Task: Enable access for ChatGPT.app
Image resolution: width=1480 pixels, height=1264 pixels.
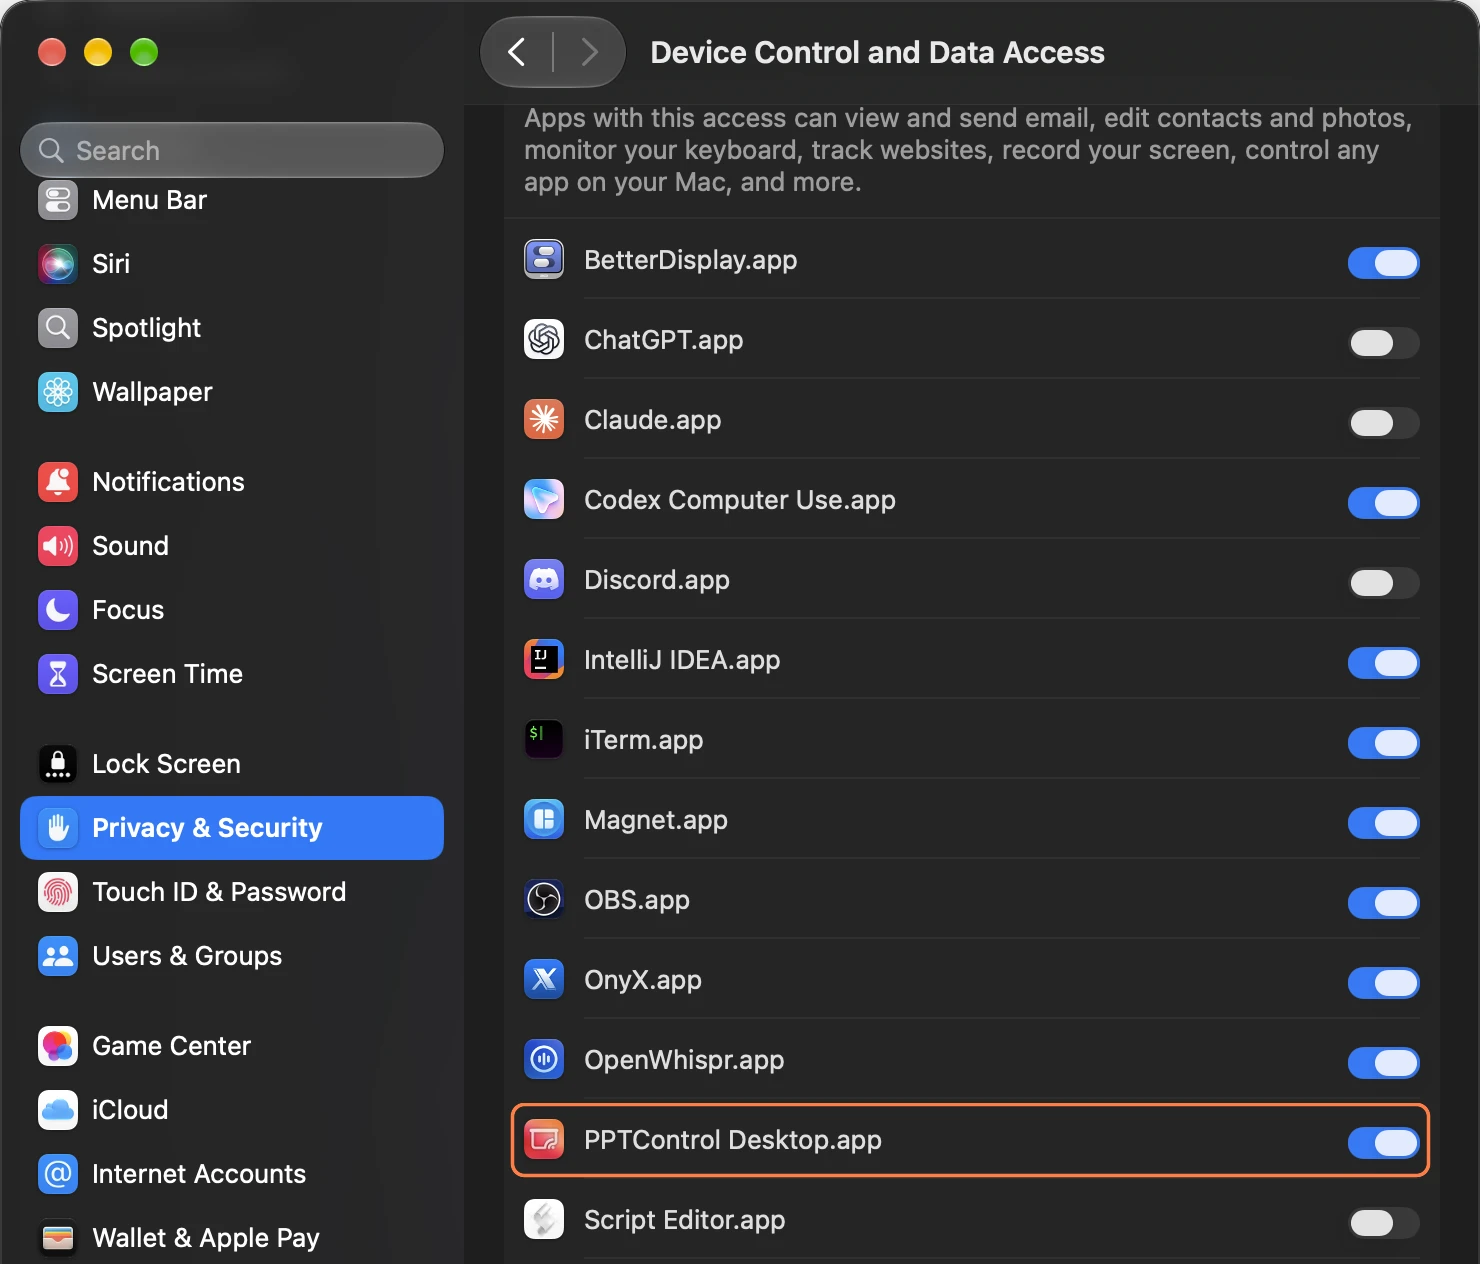Action: click(x=1383, y=343)
